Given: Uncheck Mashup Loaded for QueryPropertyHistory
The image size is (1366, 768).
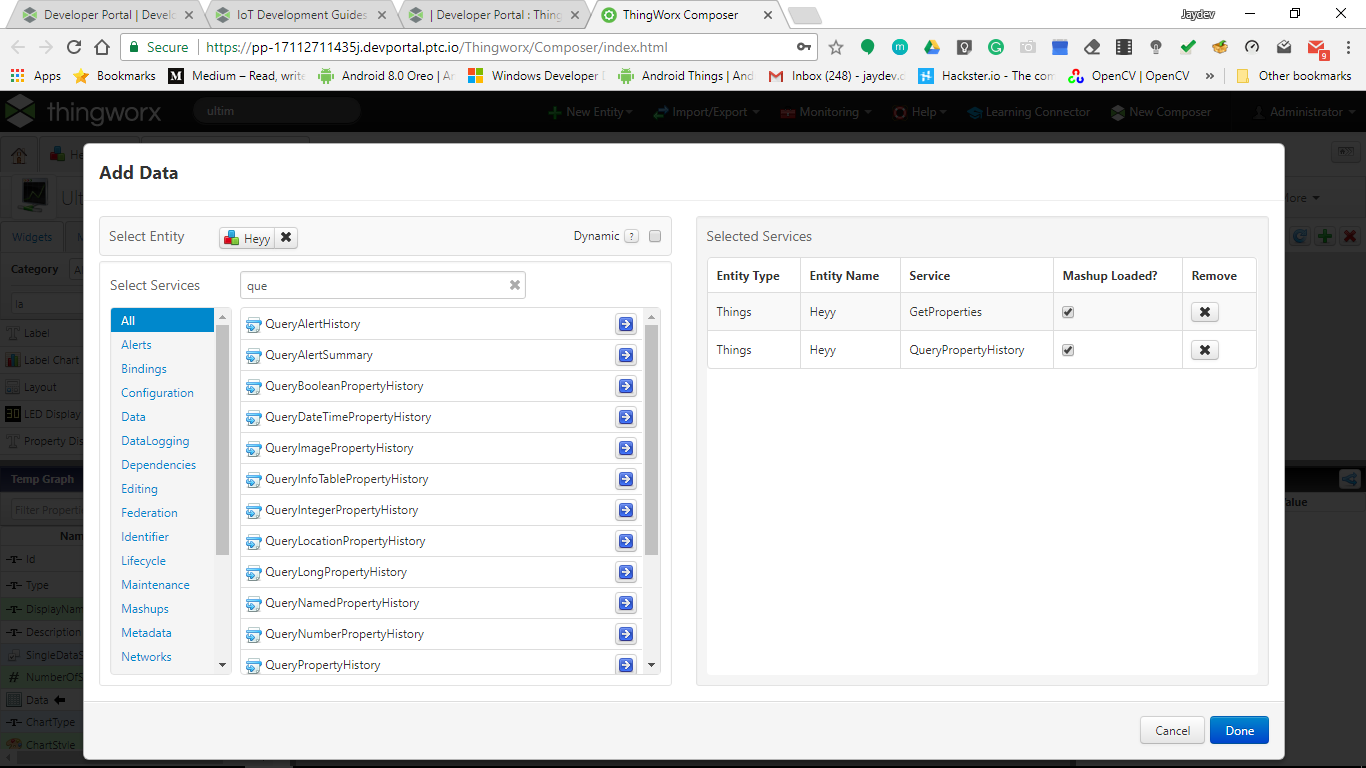Looking at the screenshot, I should 1067,349.
